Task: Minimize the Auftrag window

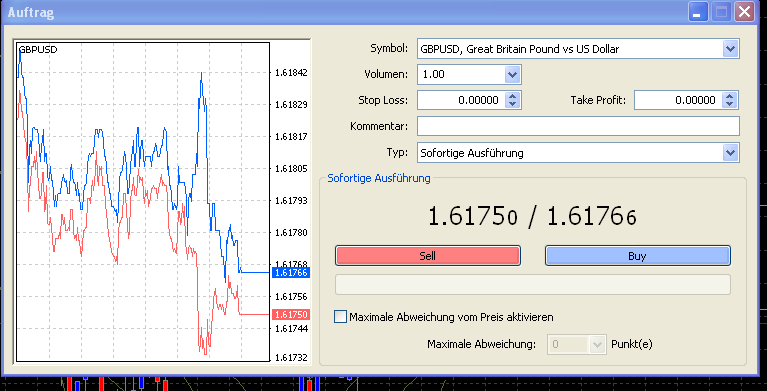Action: 698,12
